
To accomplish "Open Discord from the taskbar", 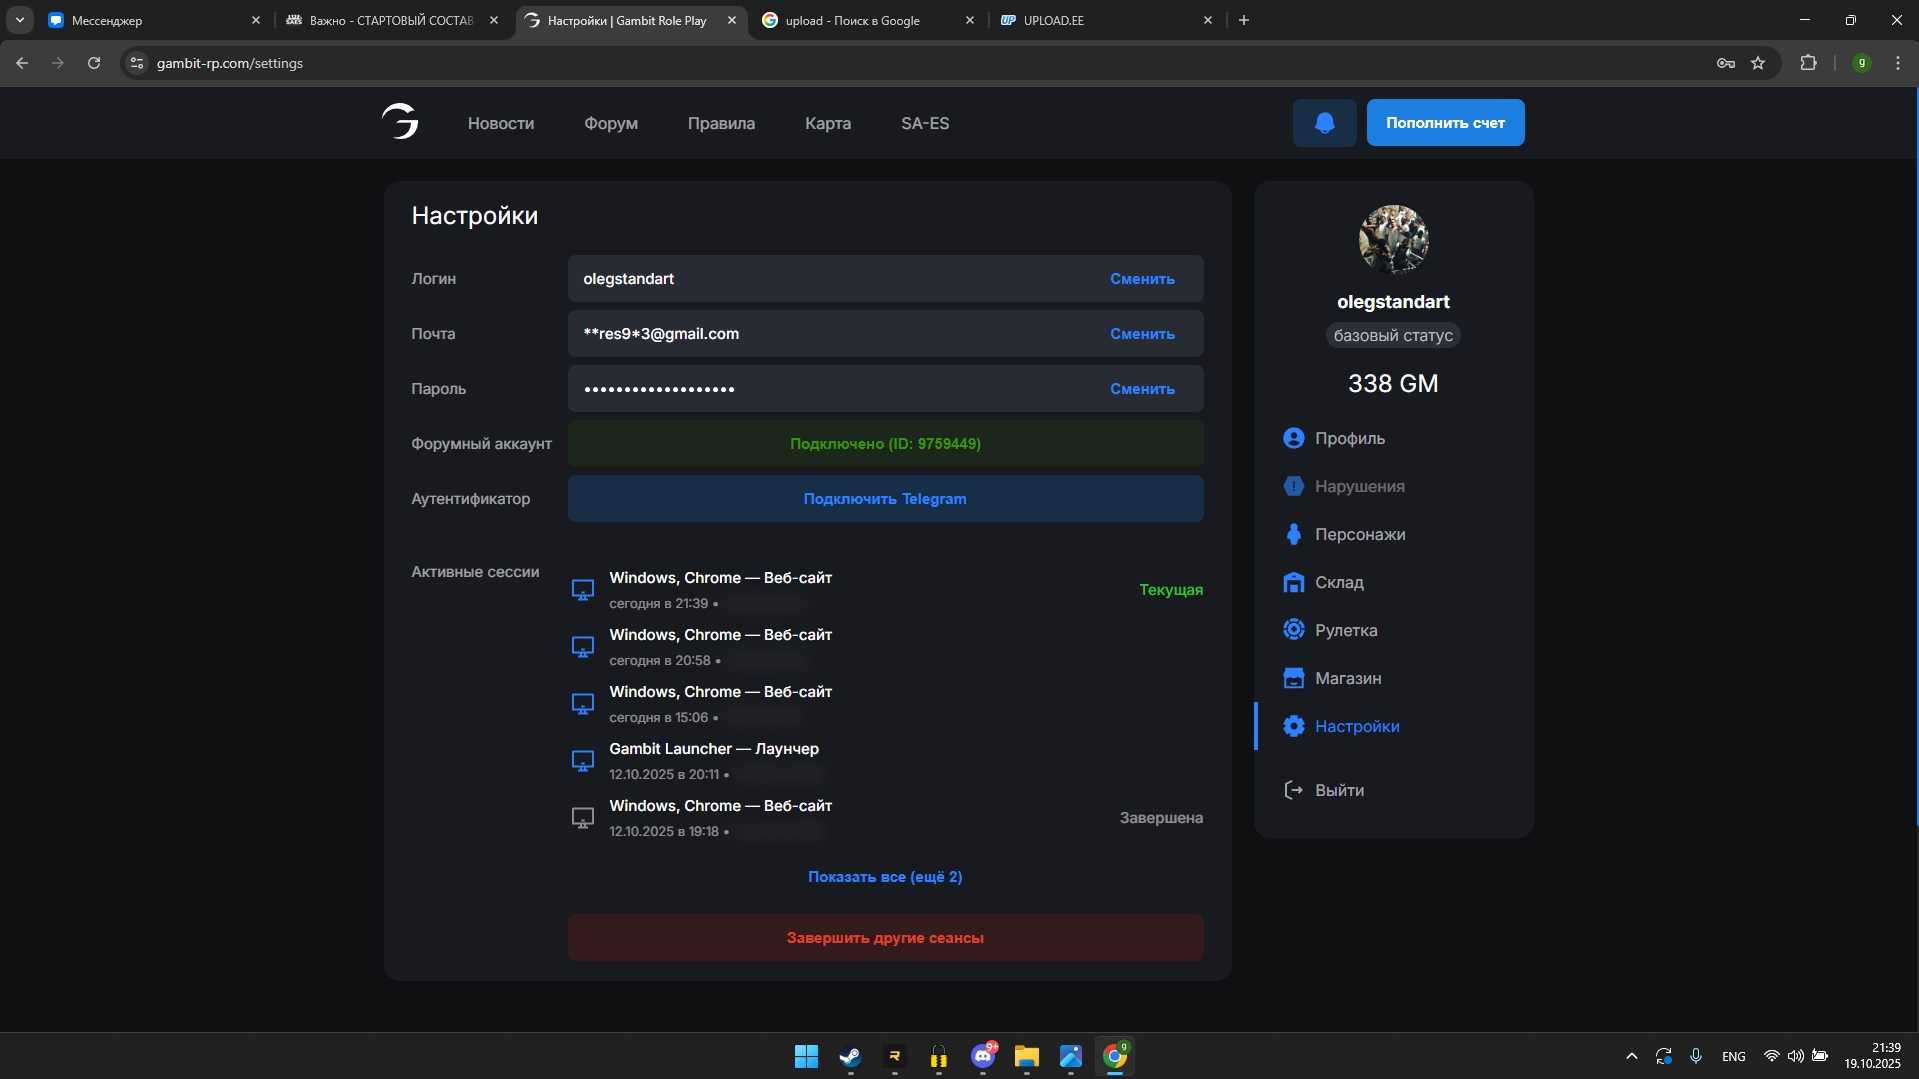I will [983, 1056].
